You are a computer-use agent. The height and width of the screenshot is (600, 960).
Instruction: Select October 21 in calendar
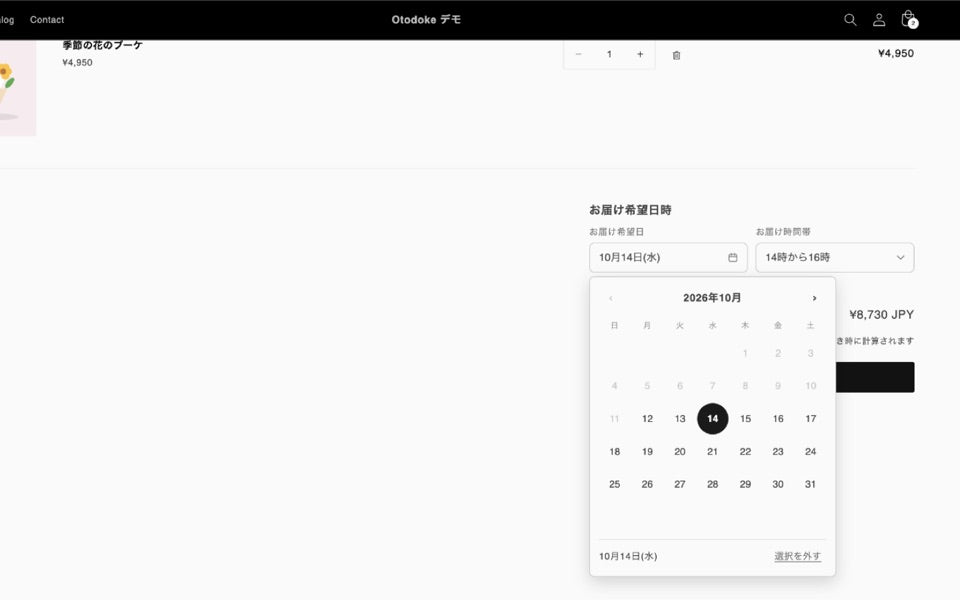[713, 452]
